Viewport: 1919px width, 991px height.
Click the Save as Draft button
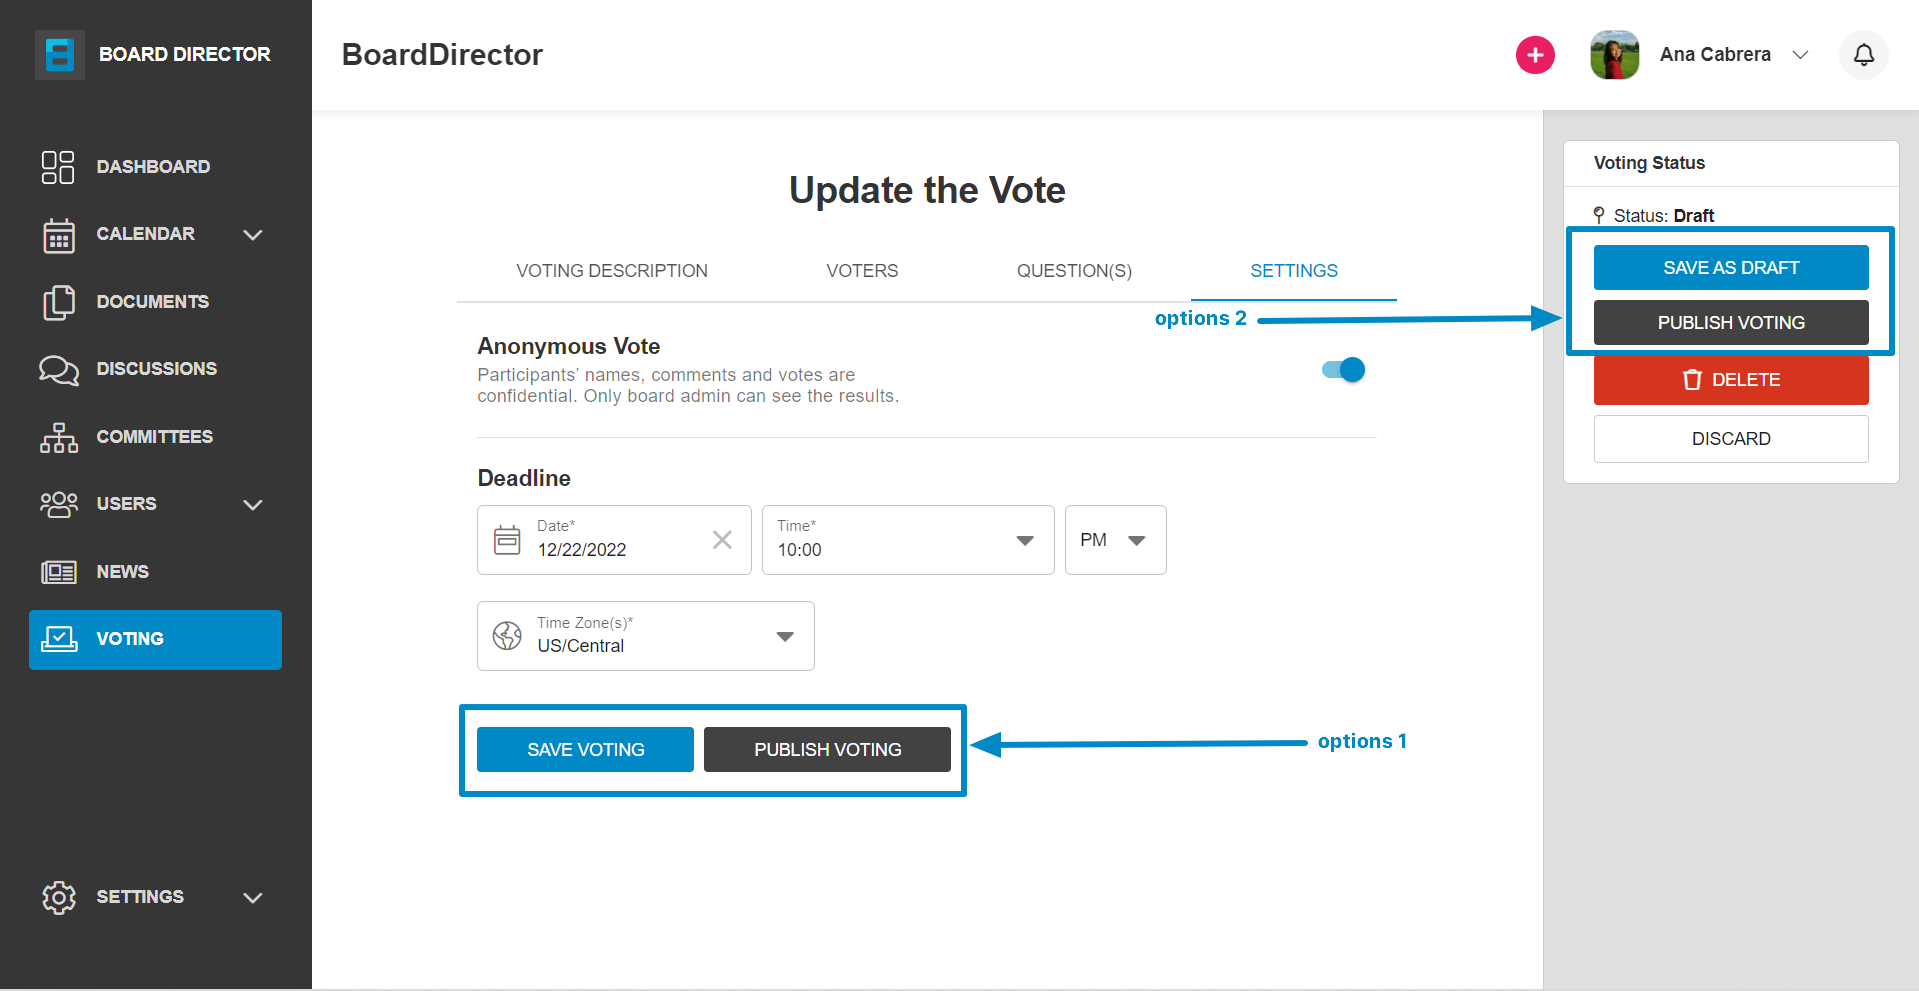tap(1731, 268)
